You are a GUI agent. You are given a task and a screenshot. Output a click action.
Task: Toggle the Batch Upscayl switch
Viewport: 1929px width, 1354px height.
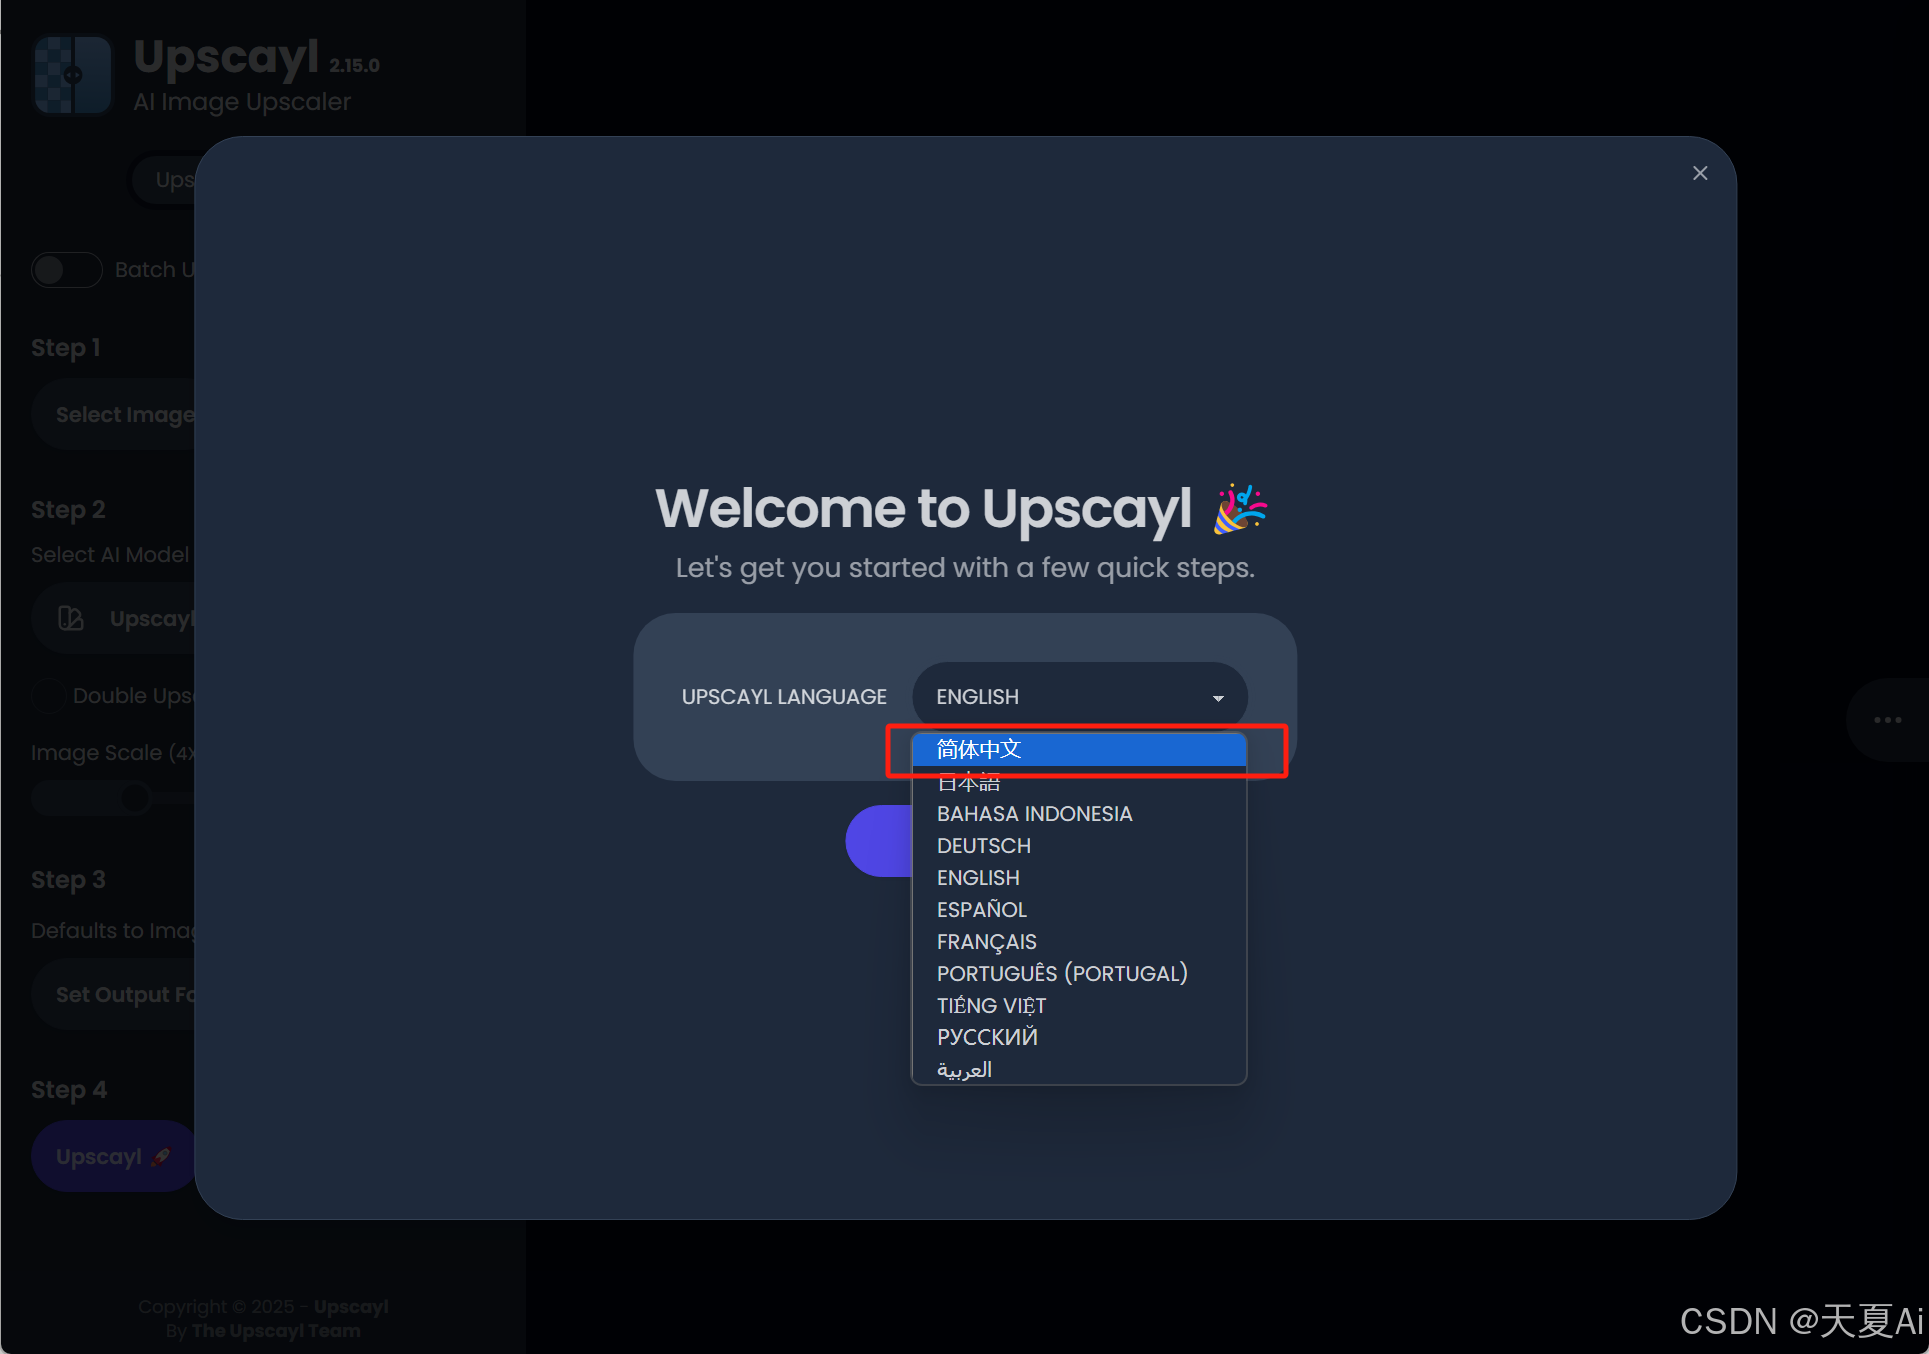pos(66,270)
